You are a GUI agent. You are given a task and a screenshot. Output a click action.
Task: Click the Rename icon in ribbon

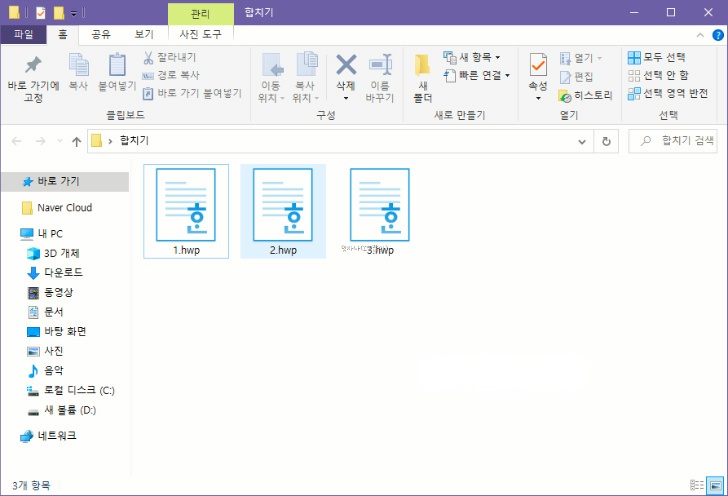(379, 66)
